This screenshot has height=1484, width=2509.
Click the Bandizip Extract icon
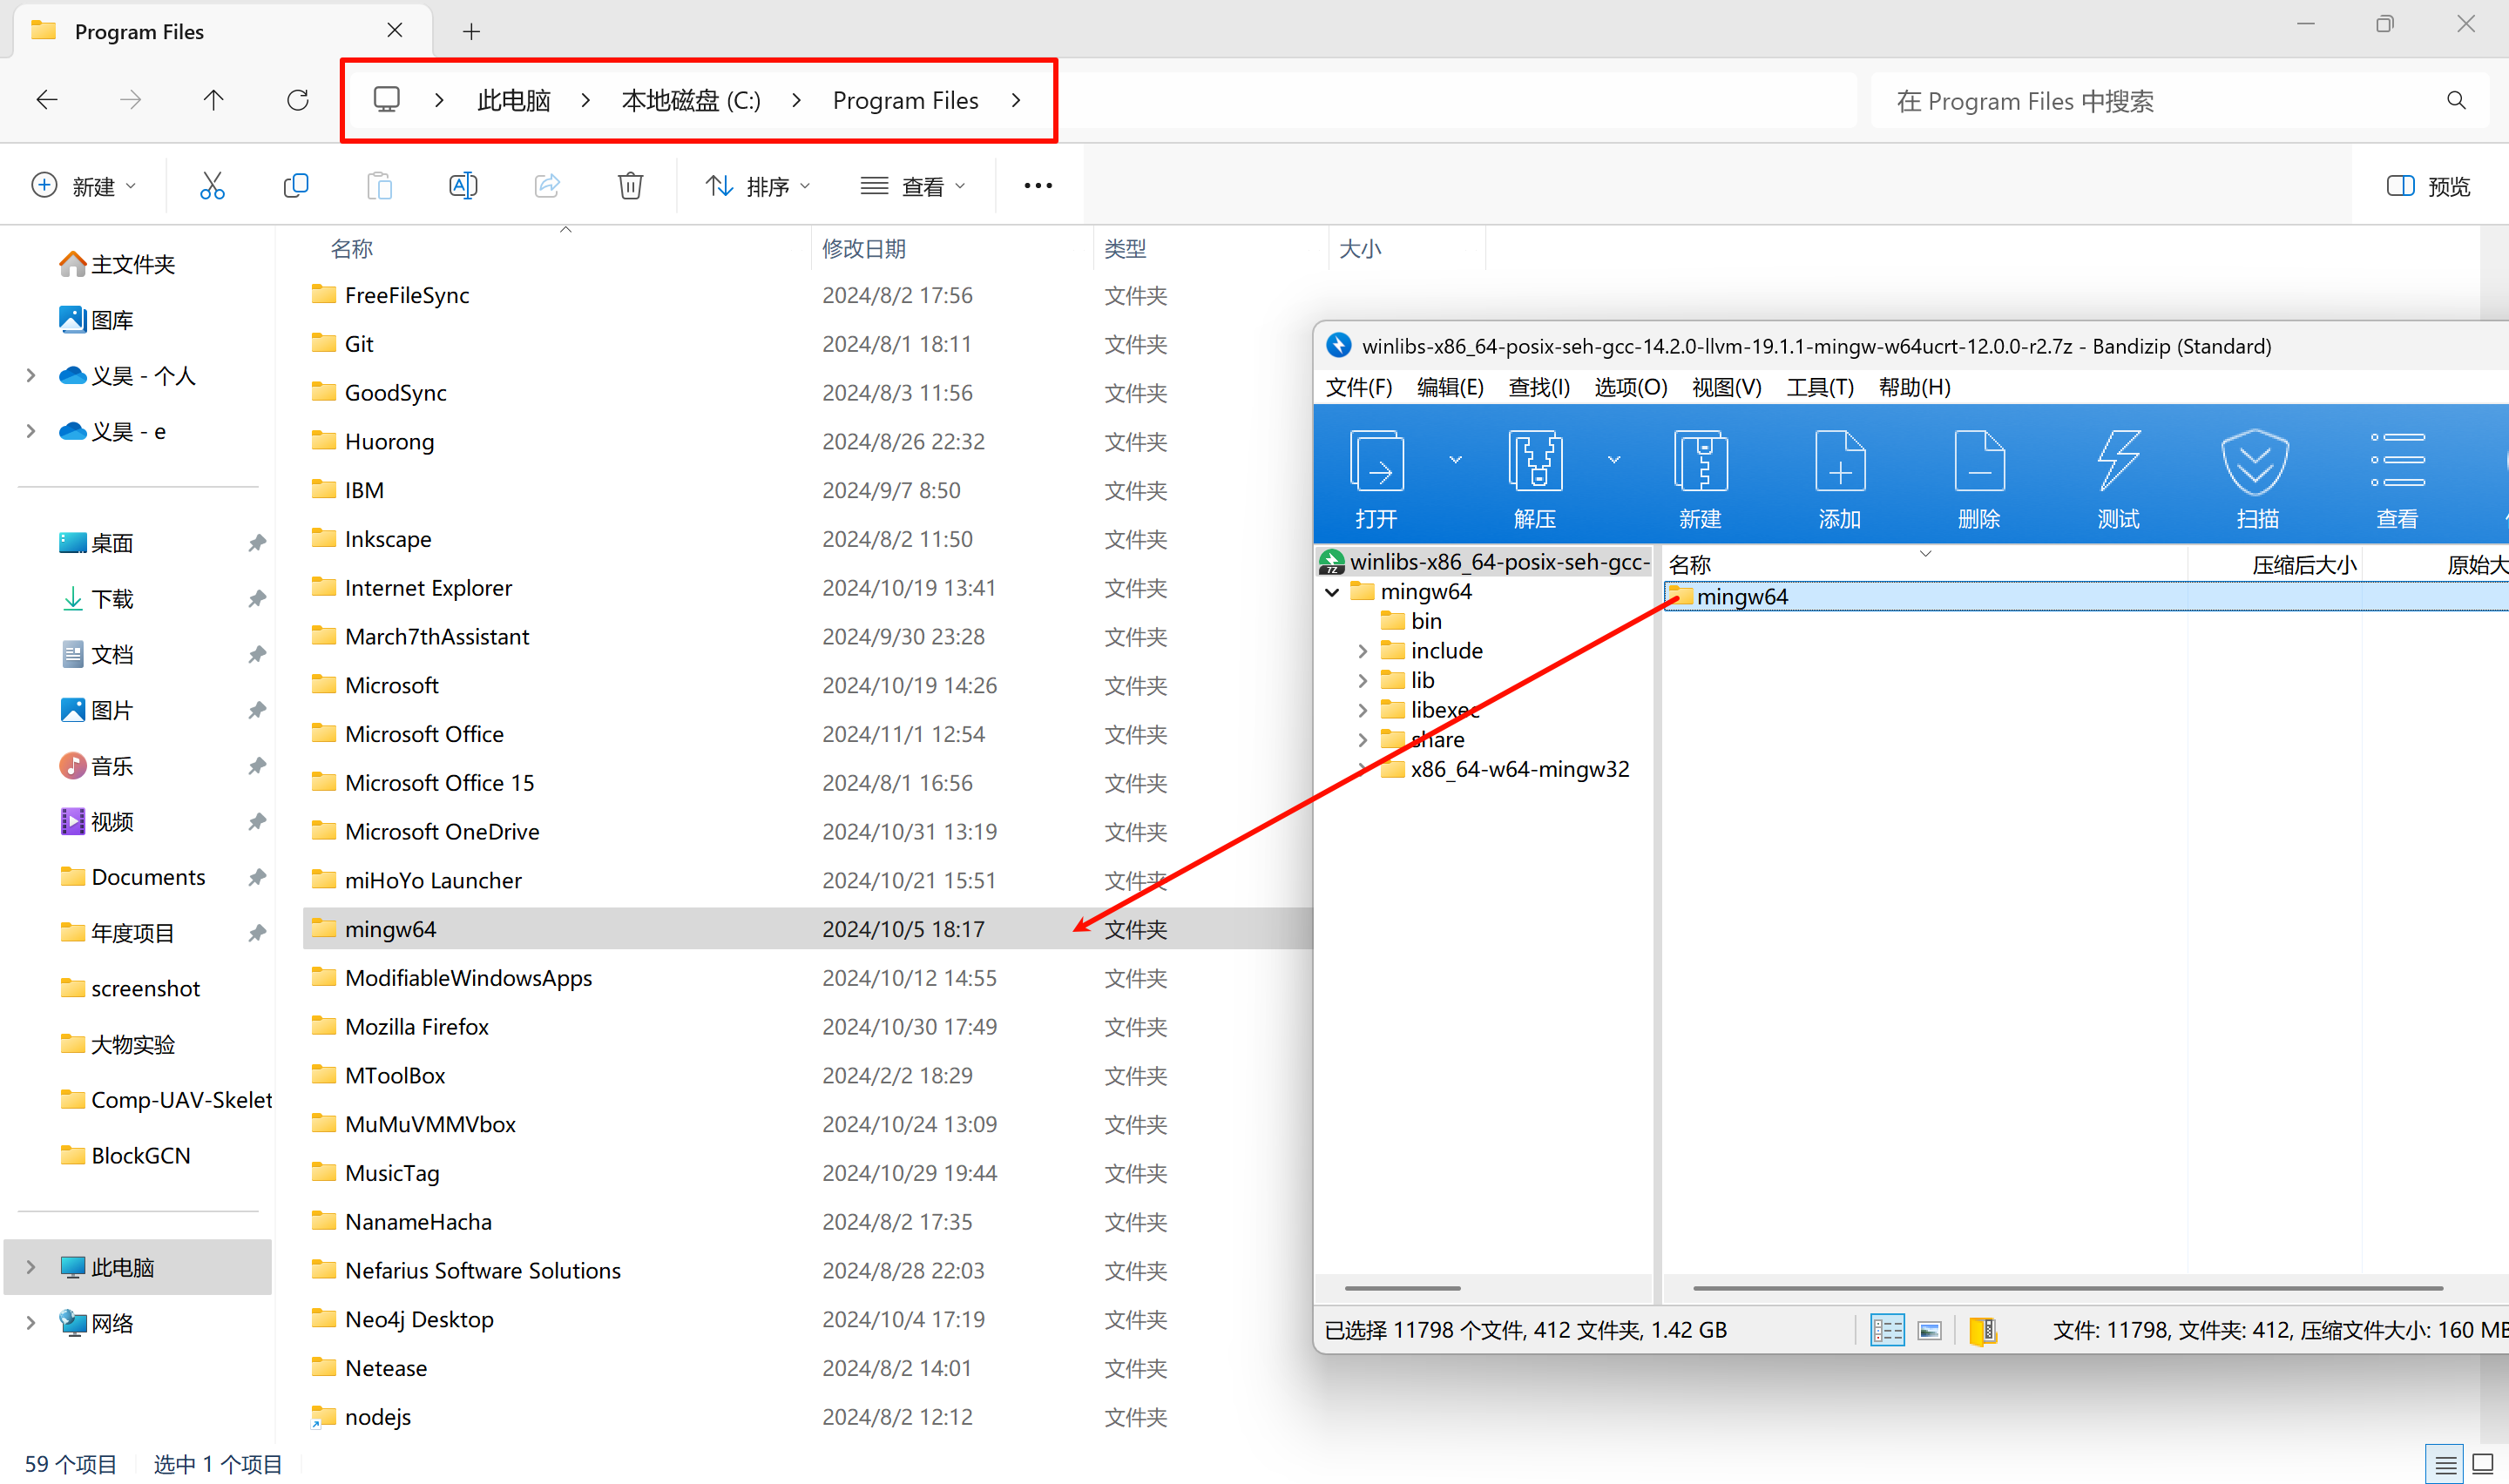click(x=1535, y=462)
